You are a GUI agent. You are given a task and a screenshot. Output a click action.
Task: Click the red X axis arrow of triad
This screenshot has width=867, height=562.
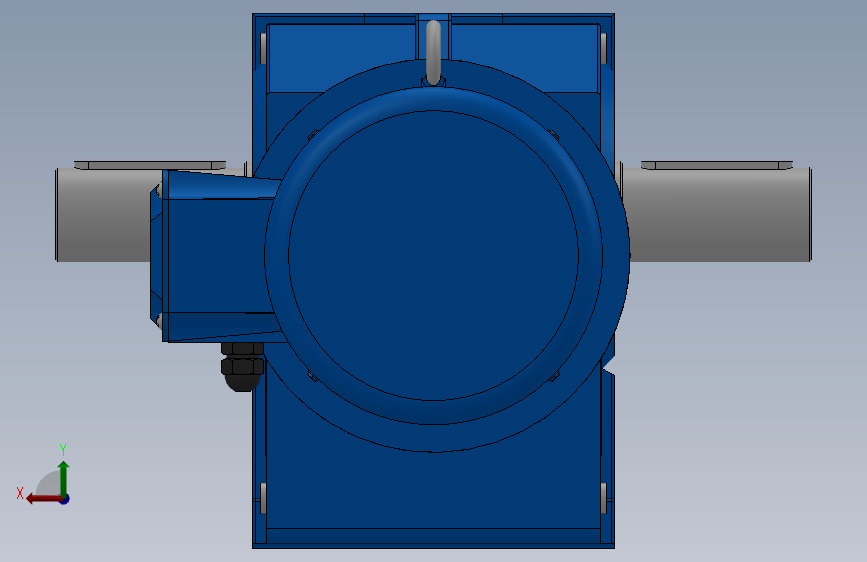(43, 499)
